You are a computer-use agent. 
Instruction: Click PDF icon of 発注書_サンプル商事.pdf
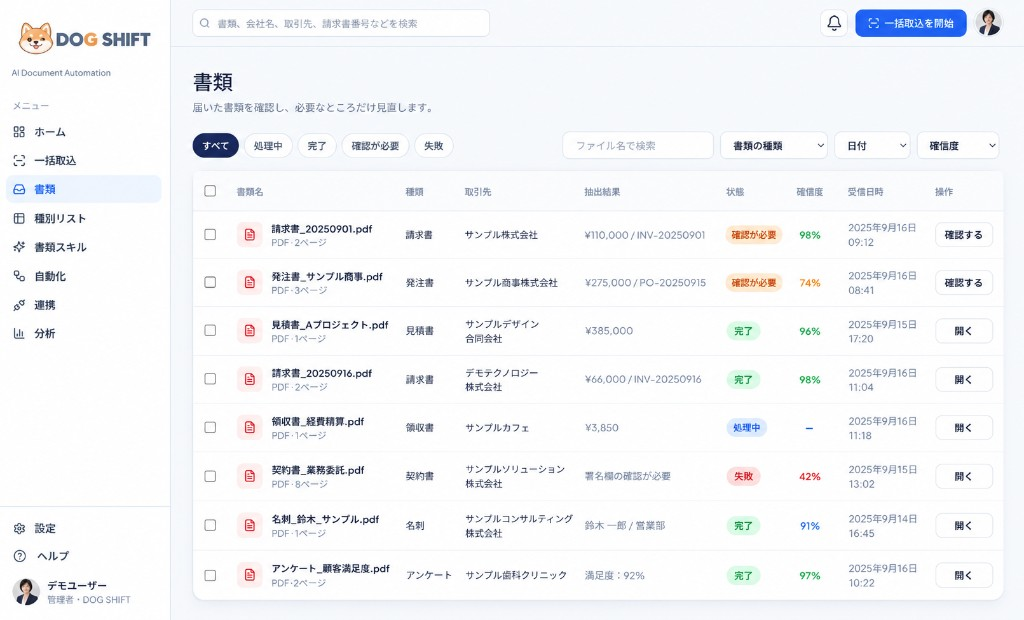[249, 282]
